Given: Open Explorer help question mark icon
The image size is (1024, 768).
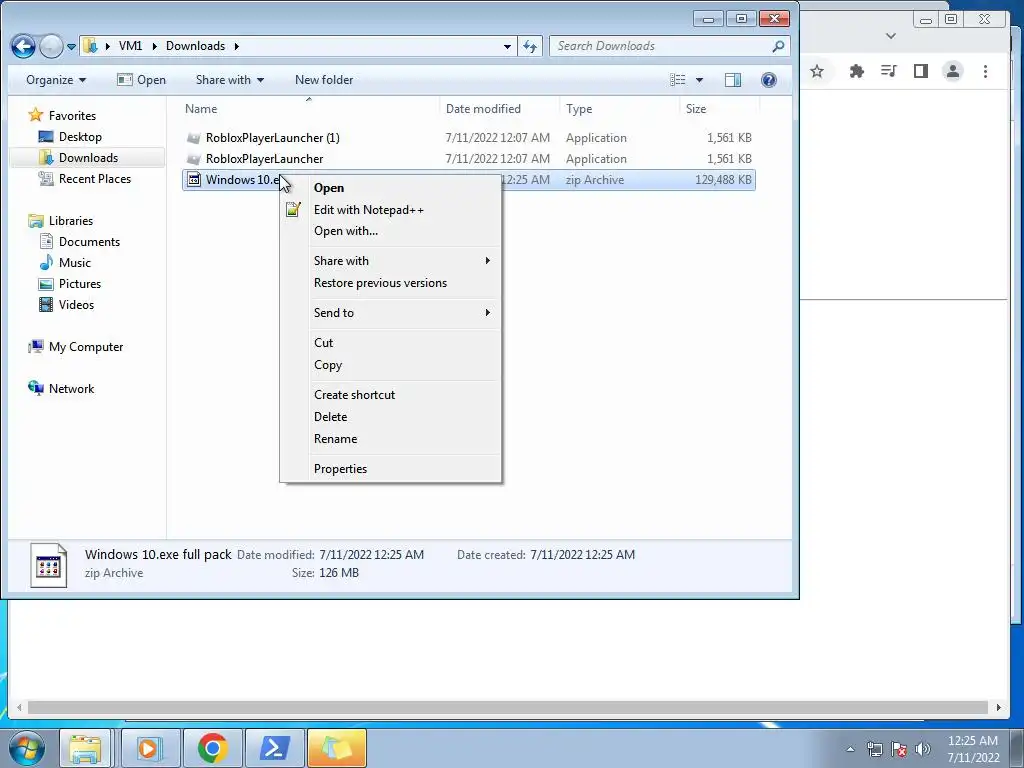Looking at the screenshot, I should click(769, 80).
